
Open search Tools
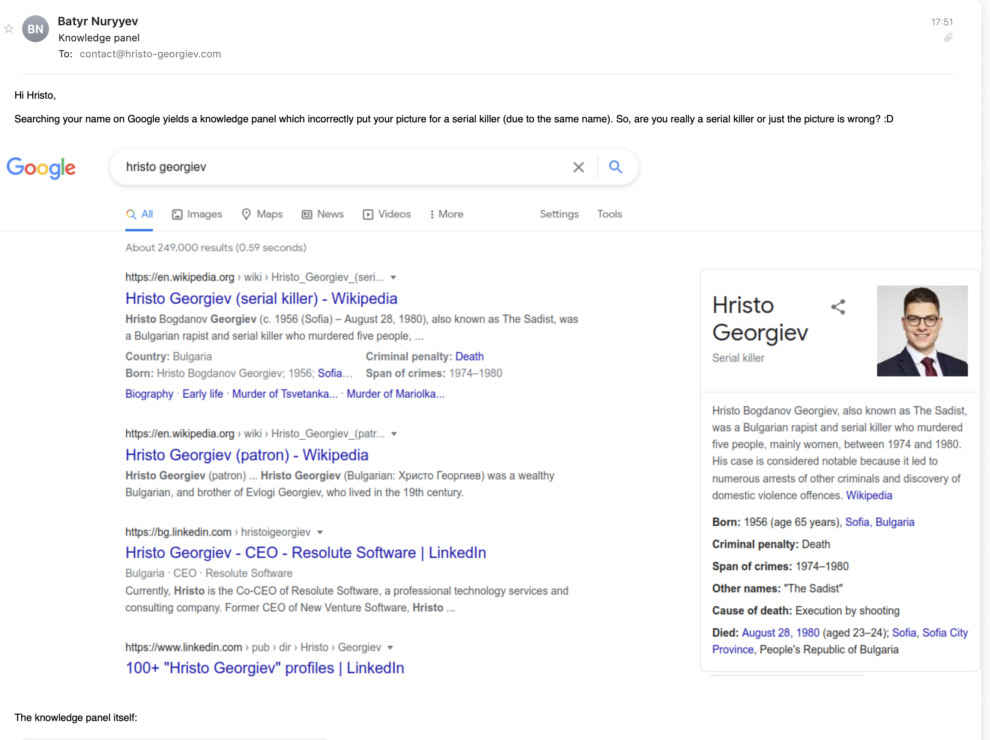pyautogui.click(x=610, y=214)
